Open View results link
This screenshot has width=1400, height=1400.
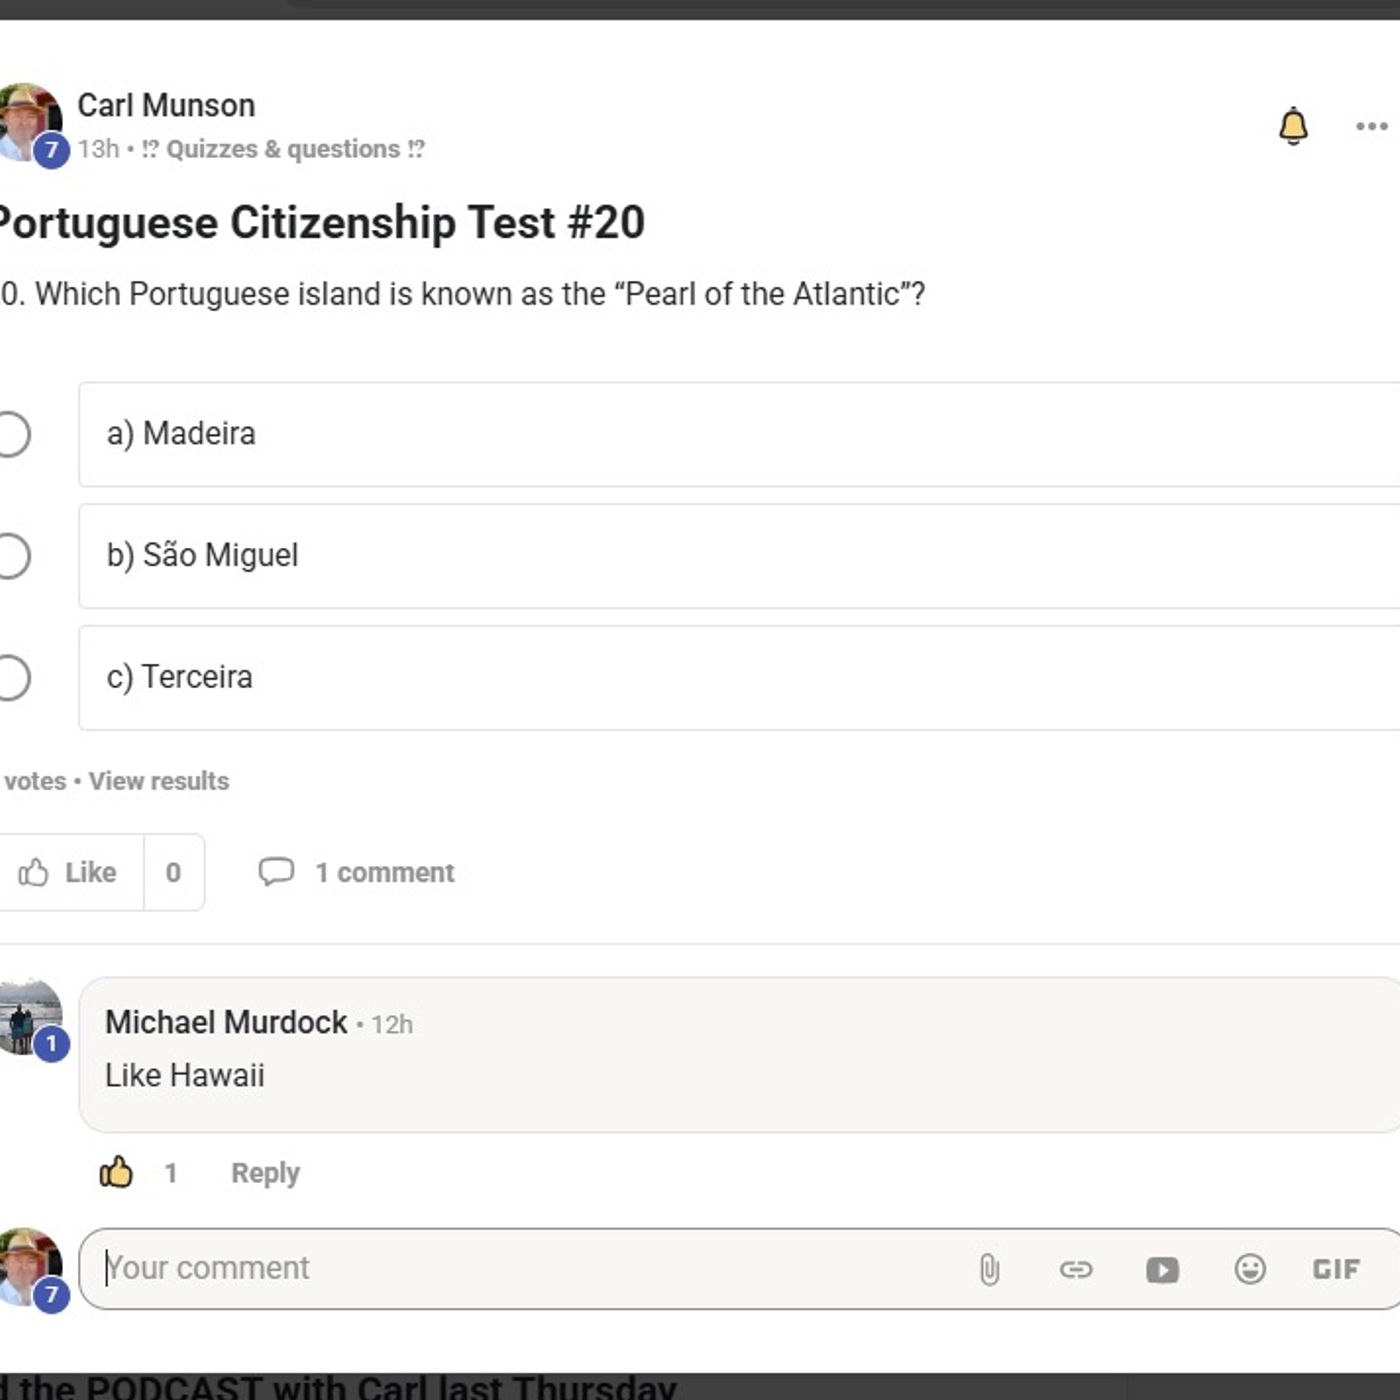[x=158, y=781]
